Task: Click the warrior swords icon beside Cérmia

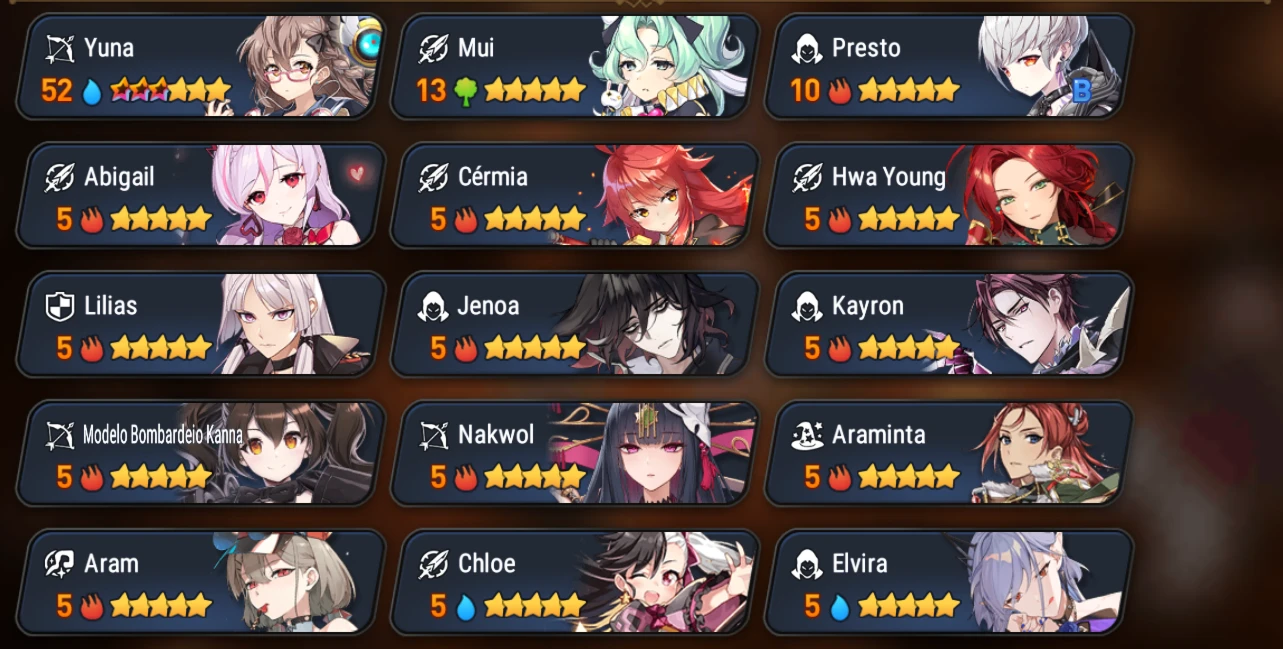Action: pyautogui.click(x=434, y=177)
